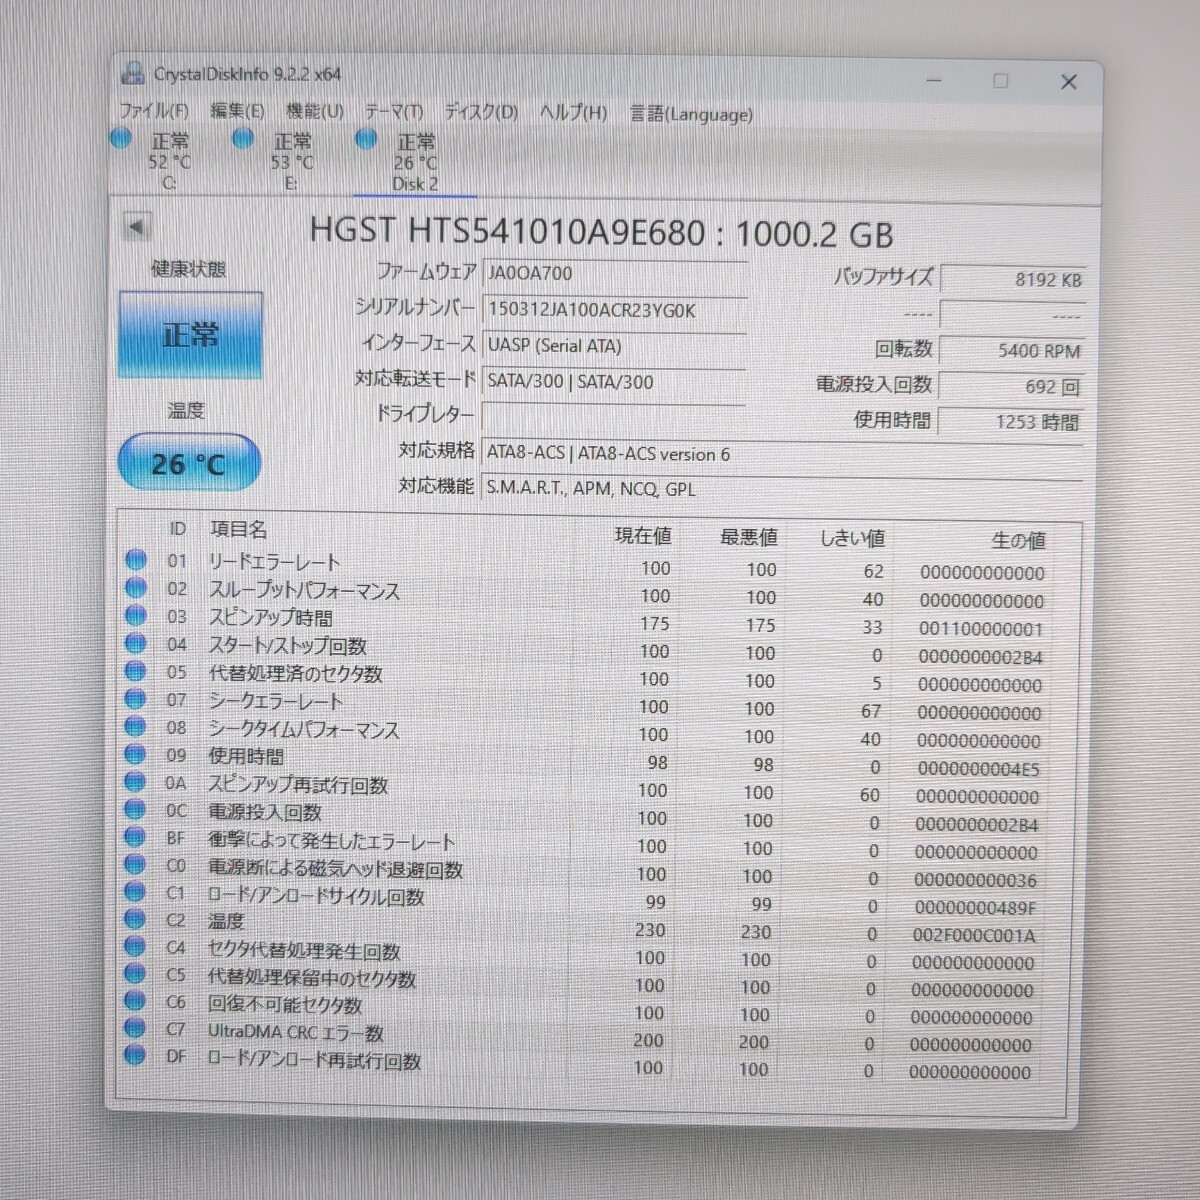Click the status orb for attribute 04
1200x1200 pixels.
(x=135, y=644)
